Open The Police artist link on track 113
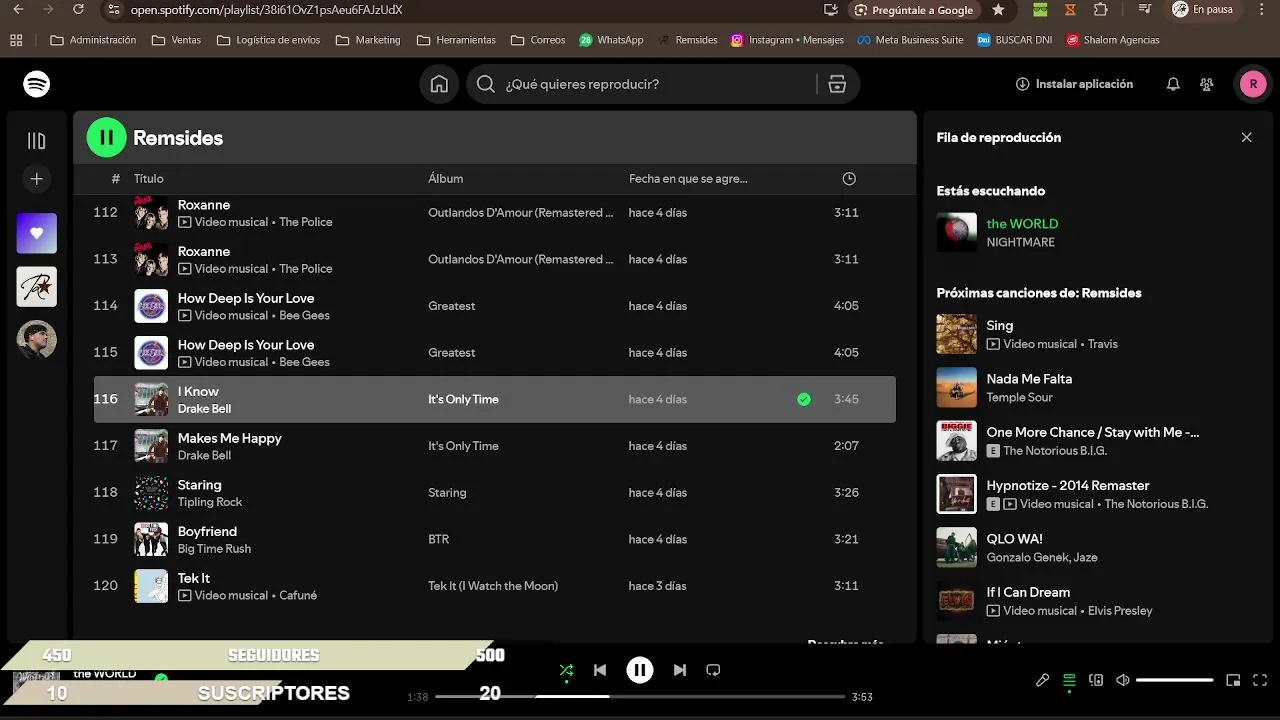 306,269
